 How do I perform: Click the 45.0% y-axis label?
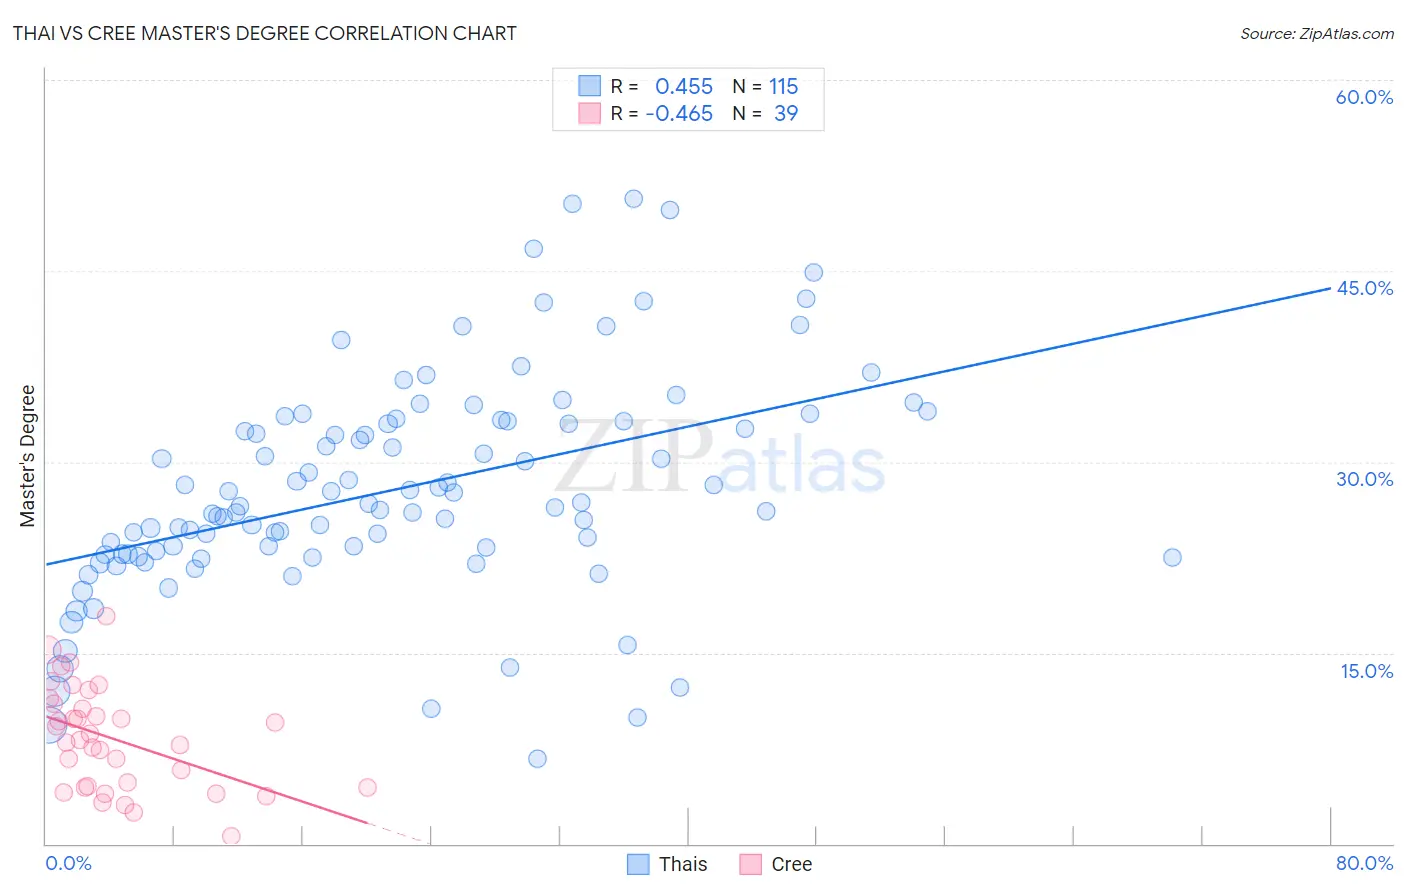pyautogui.click(x=1364, y=288)
